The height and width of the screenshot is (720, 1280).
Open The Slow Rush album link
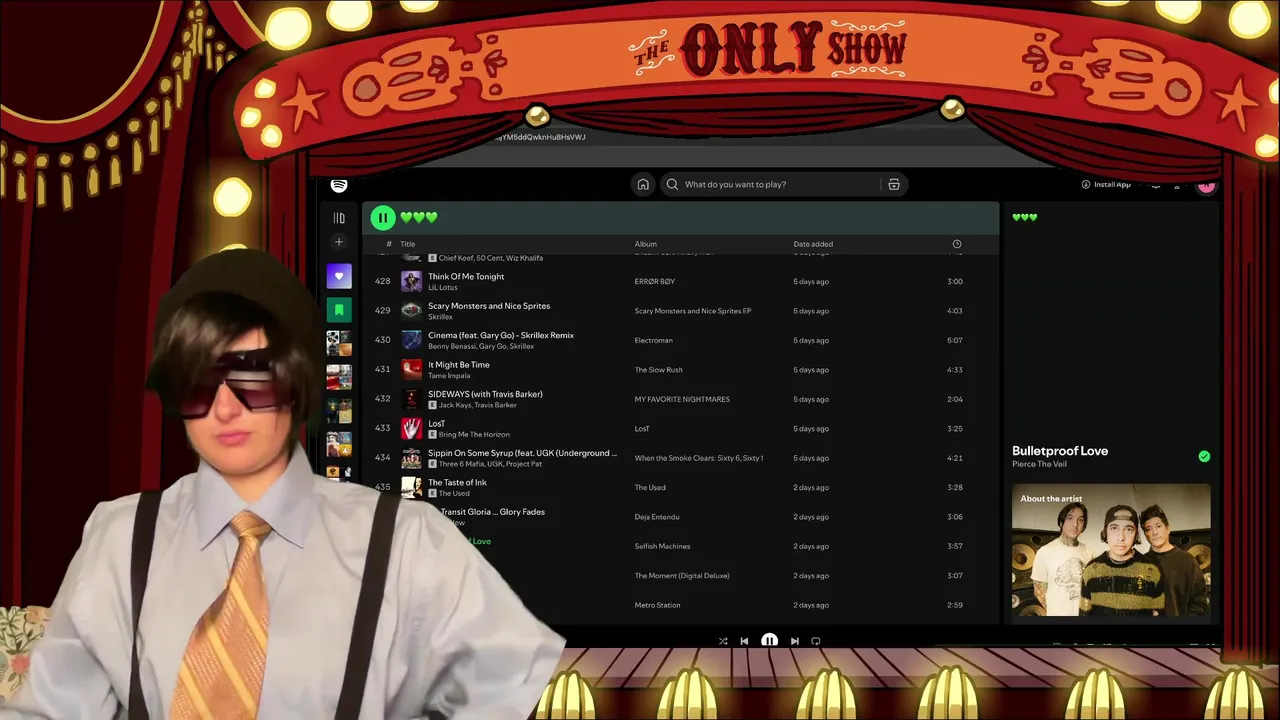click(659, 370)
